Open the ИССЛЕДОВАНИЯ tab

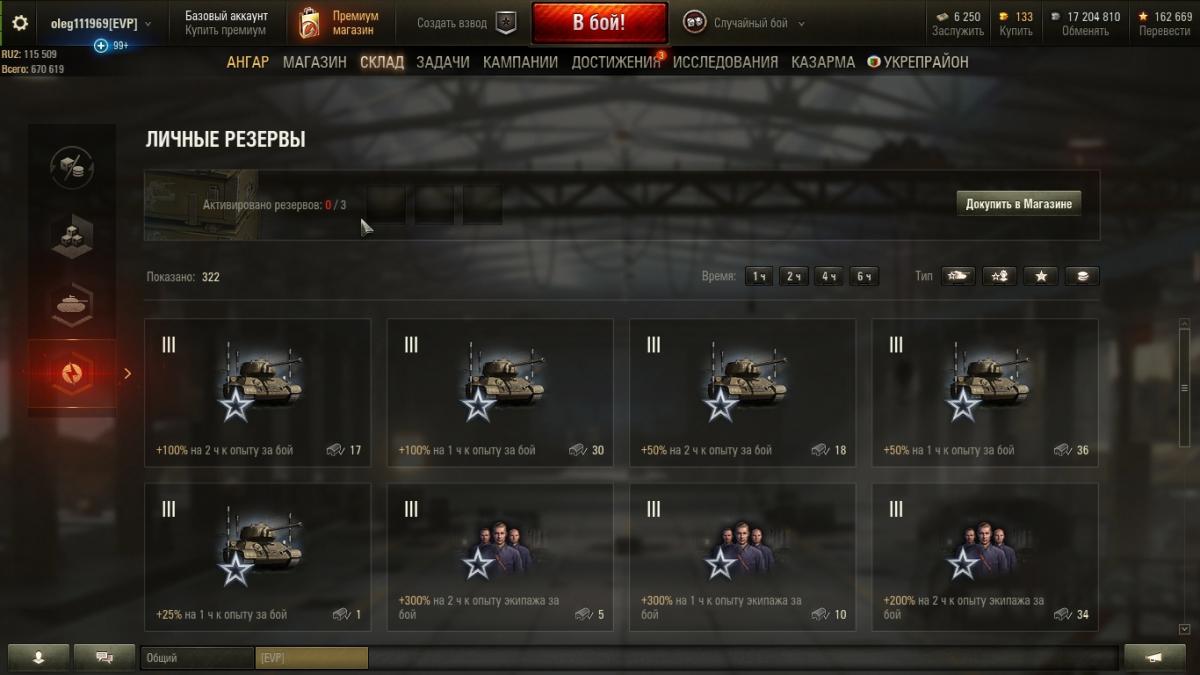tap(725, 62)
